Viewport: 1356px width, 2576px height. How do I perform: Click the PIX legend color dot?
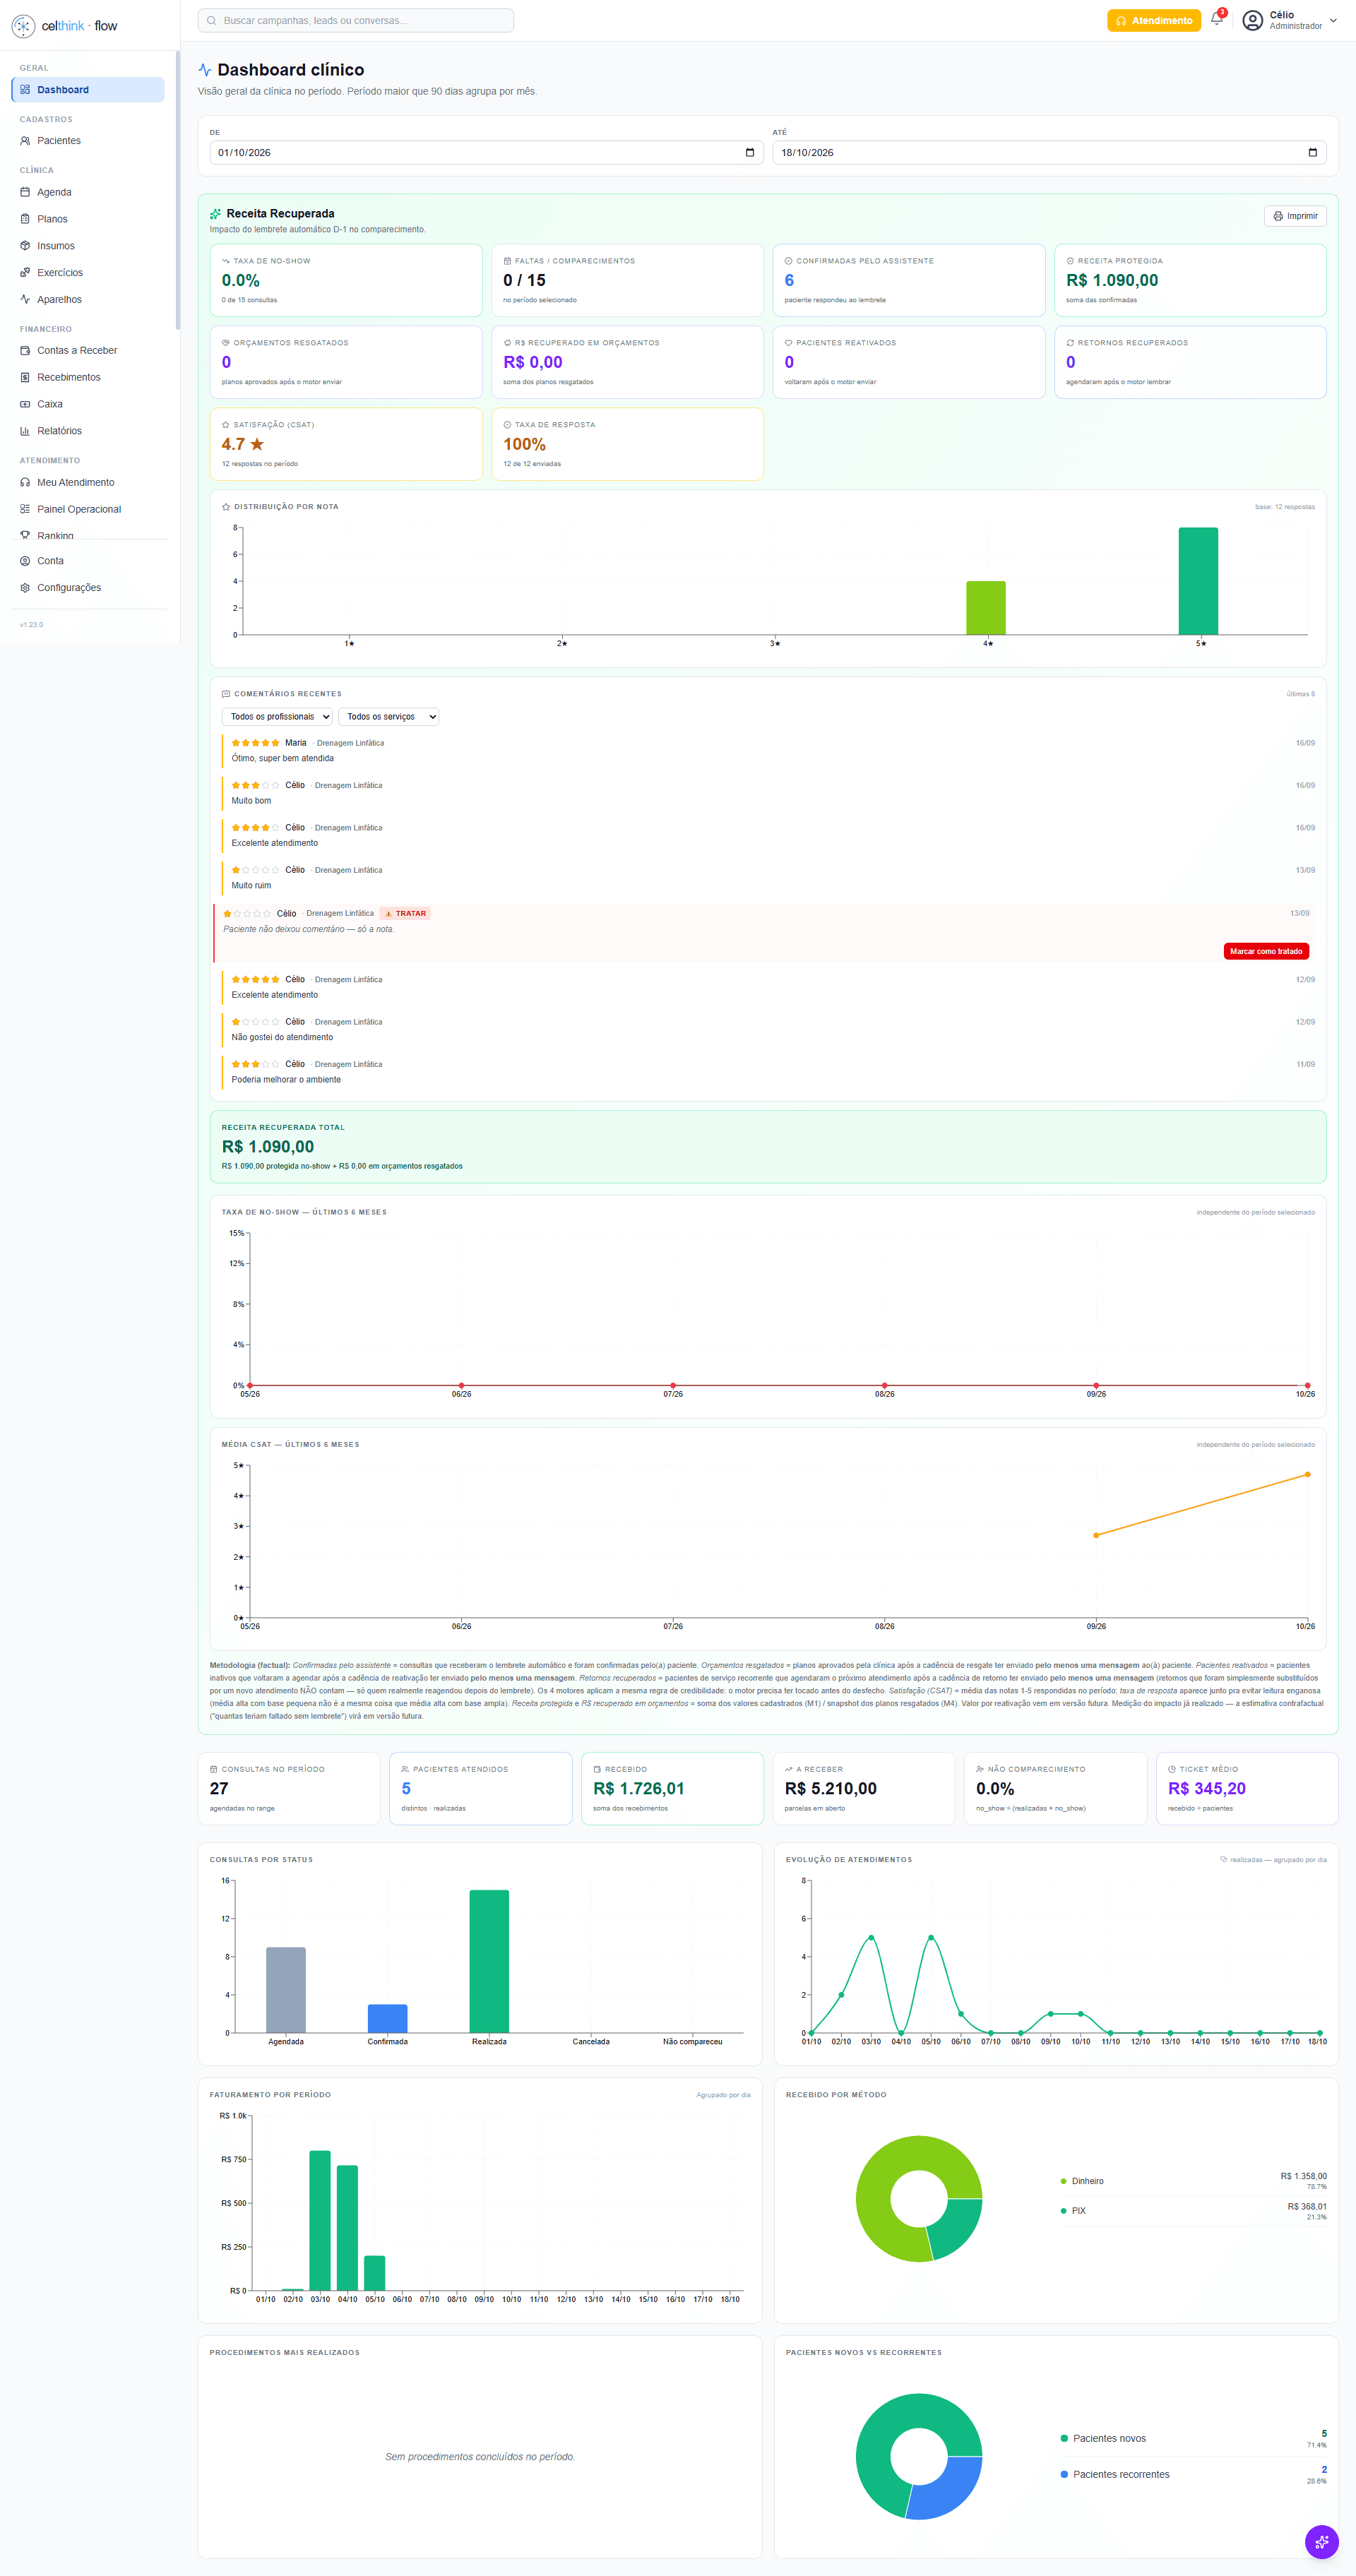[x=1063, y=2211]
